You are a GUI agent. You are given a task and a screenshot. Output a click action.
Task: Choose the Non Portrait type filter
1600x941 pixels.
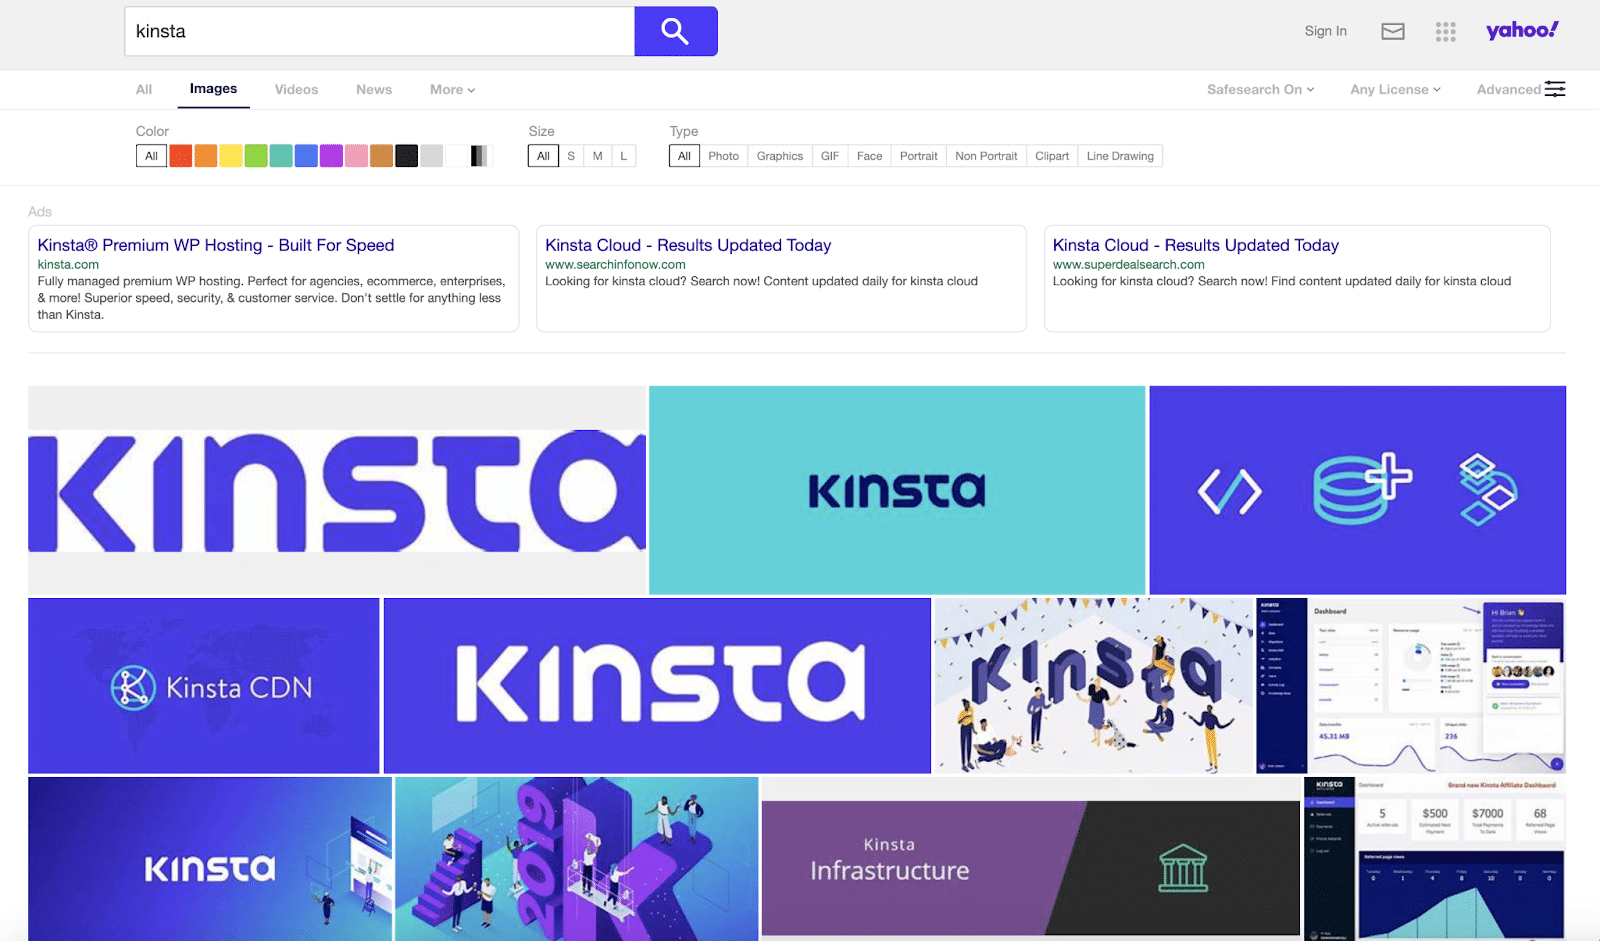(986, 156)
